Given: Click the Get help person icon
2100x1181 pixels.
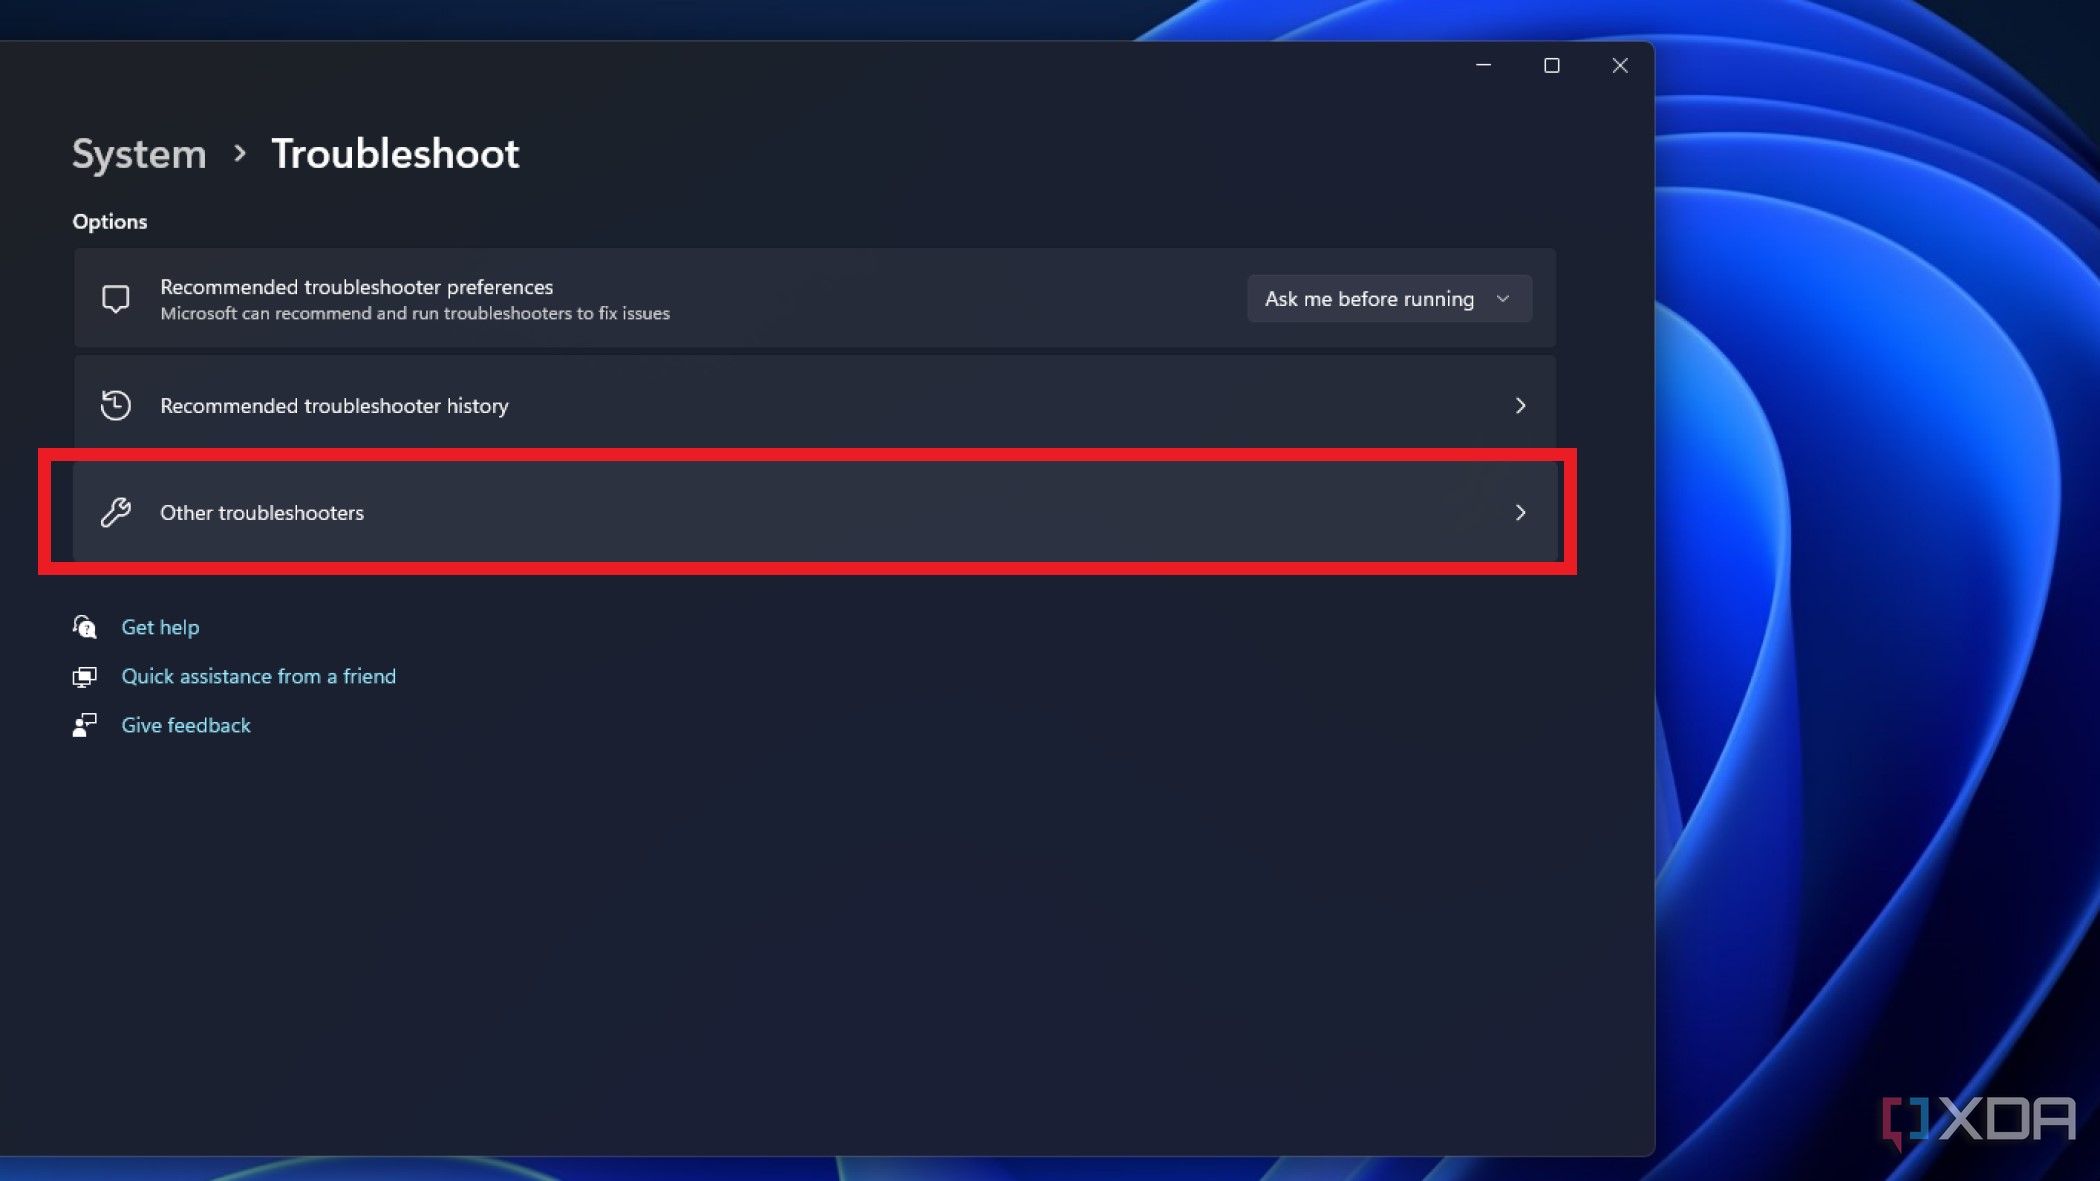Looking at the screenshot, I should click(84, 626).
